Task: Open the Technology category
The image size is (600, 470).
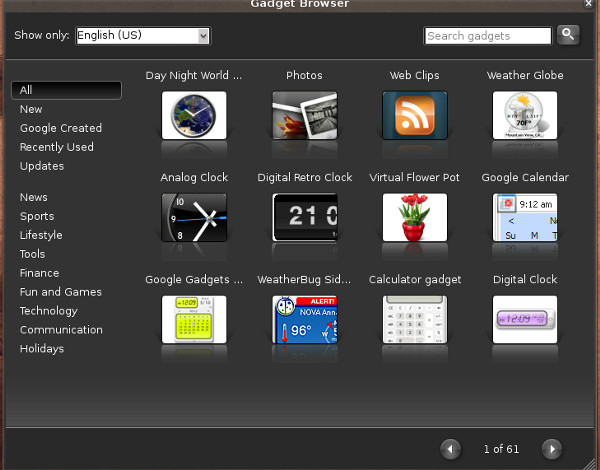Action: pyautogui.click(x=49, y=311)
